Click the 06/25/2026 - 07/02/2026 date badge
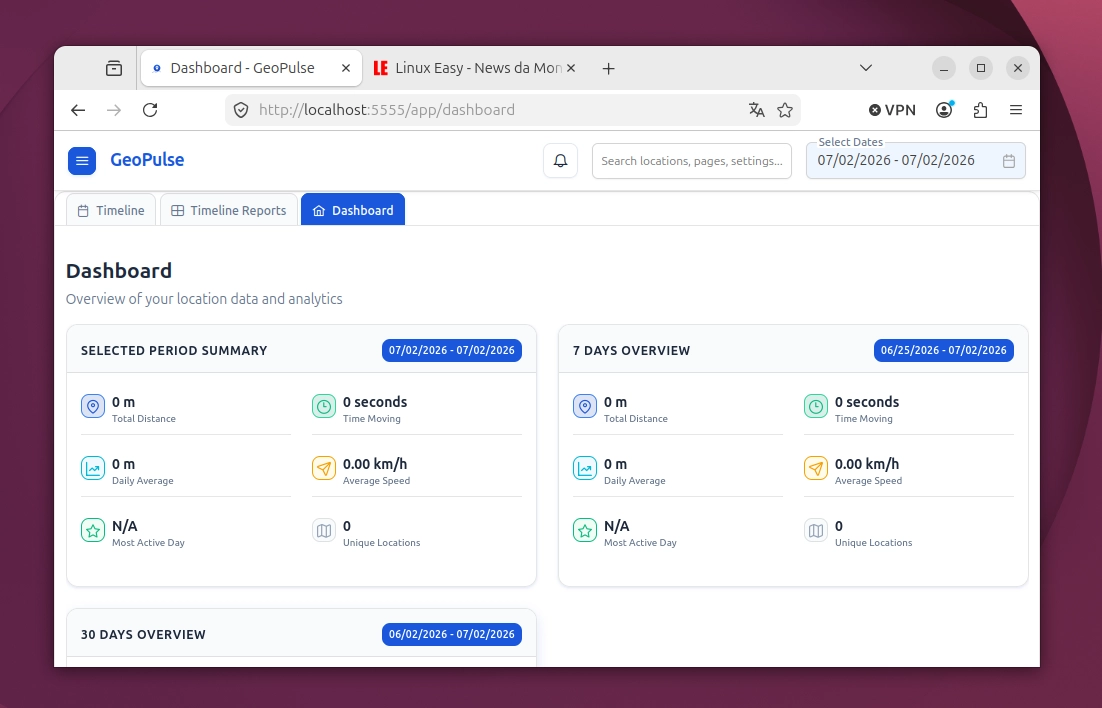 click(x=944, y=350)
